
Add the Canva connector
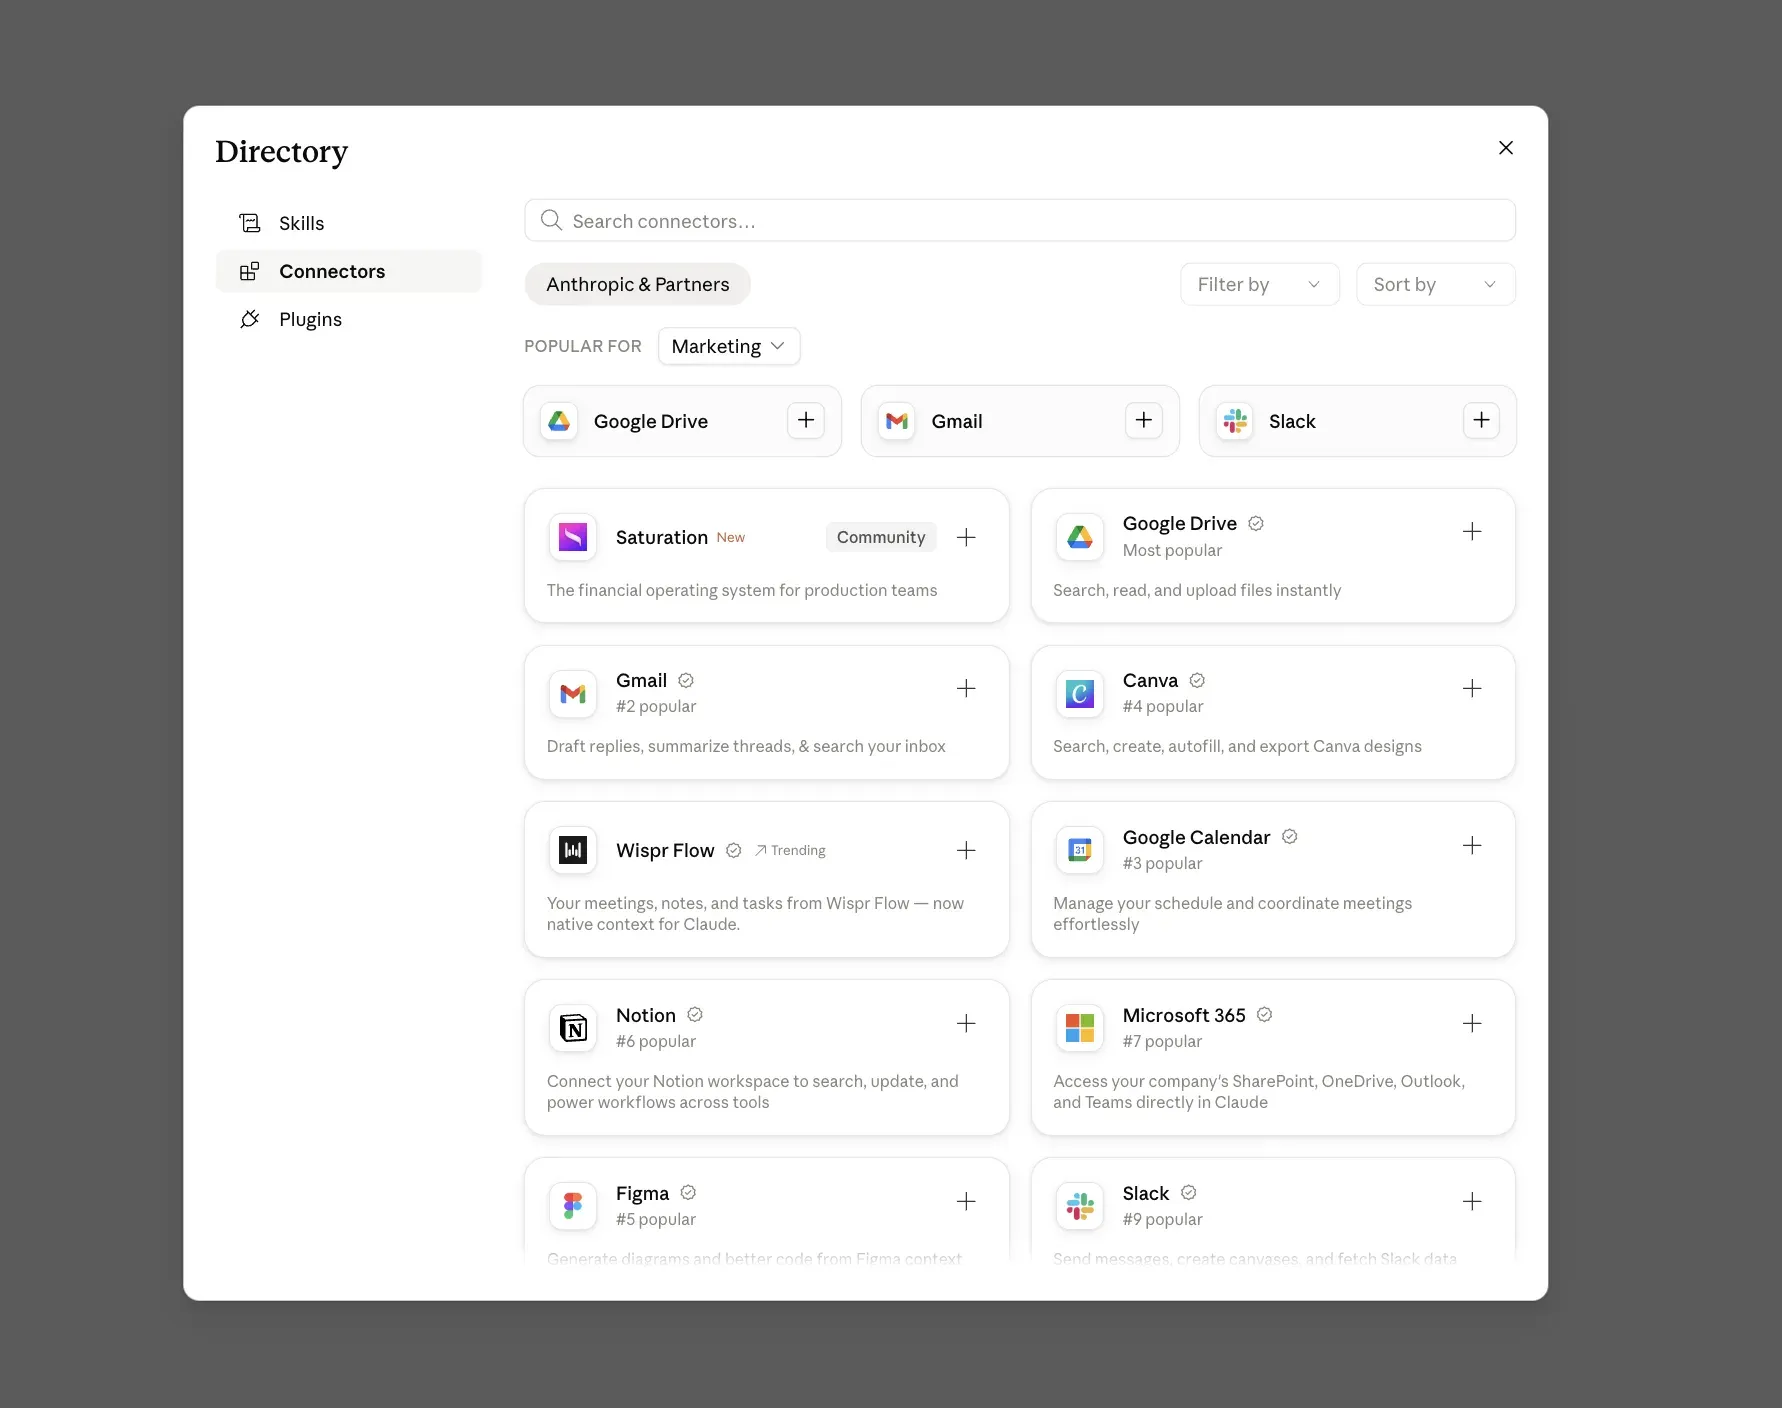coord(1472,688)
